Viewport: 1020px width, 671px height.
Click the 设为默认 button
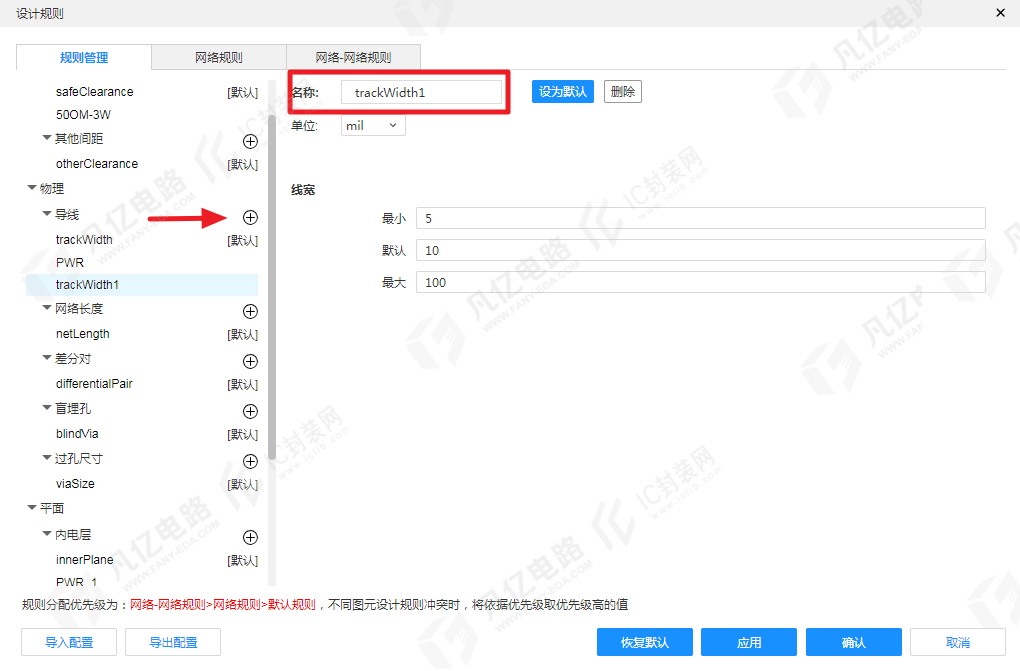tap(563, 92)
